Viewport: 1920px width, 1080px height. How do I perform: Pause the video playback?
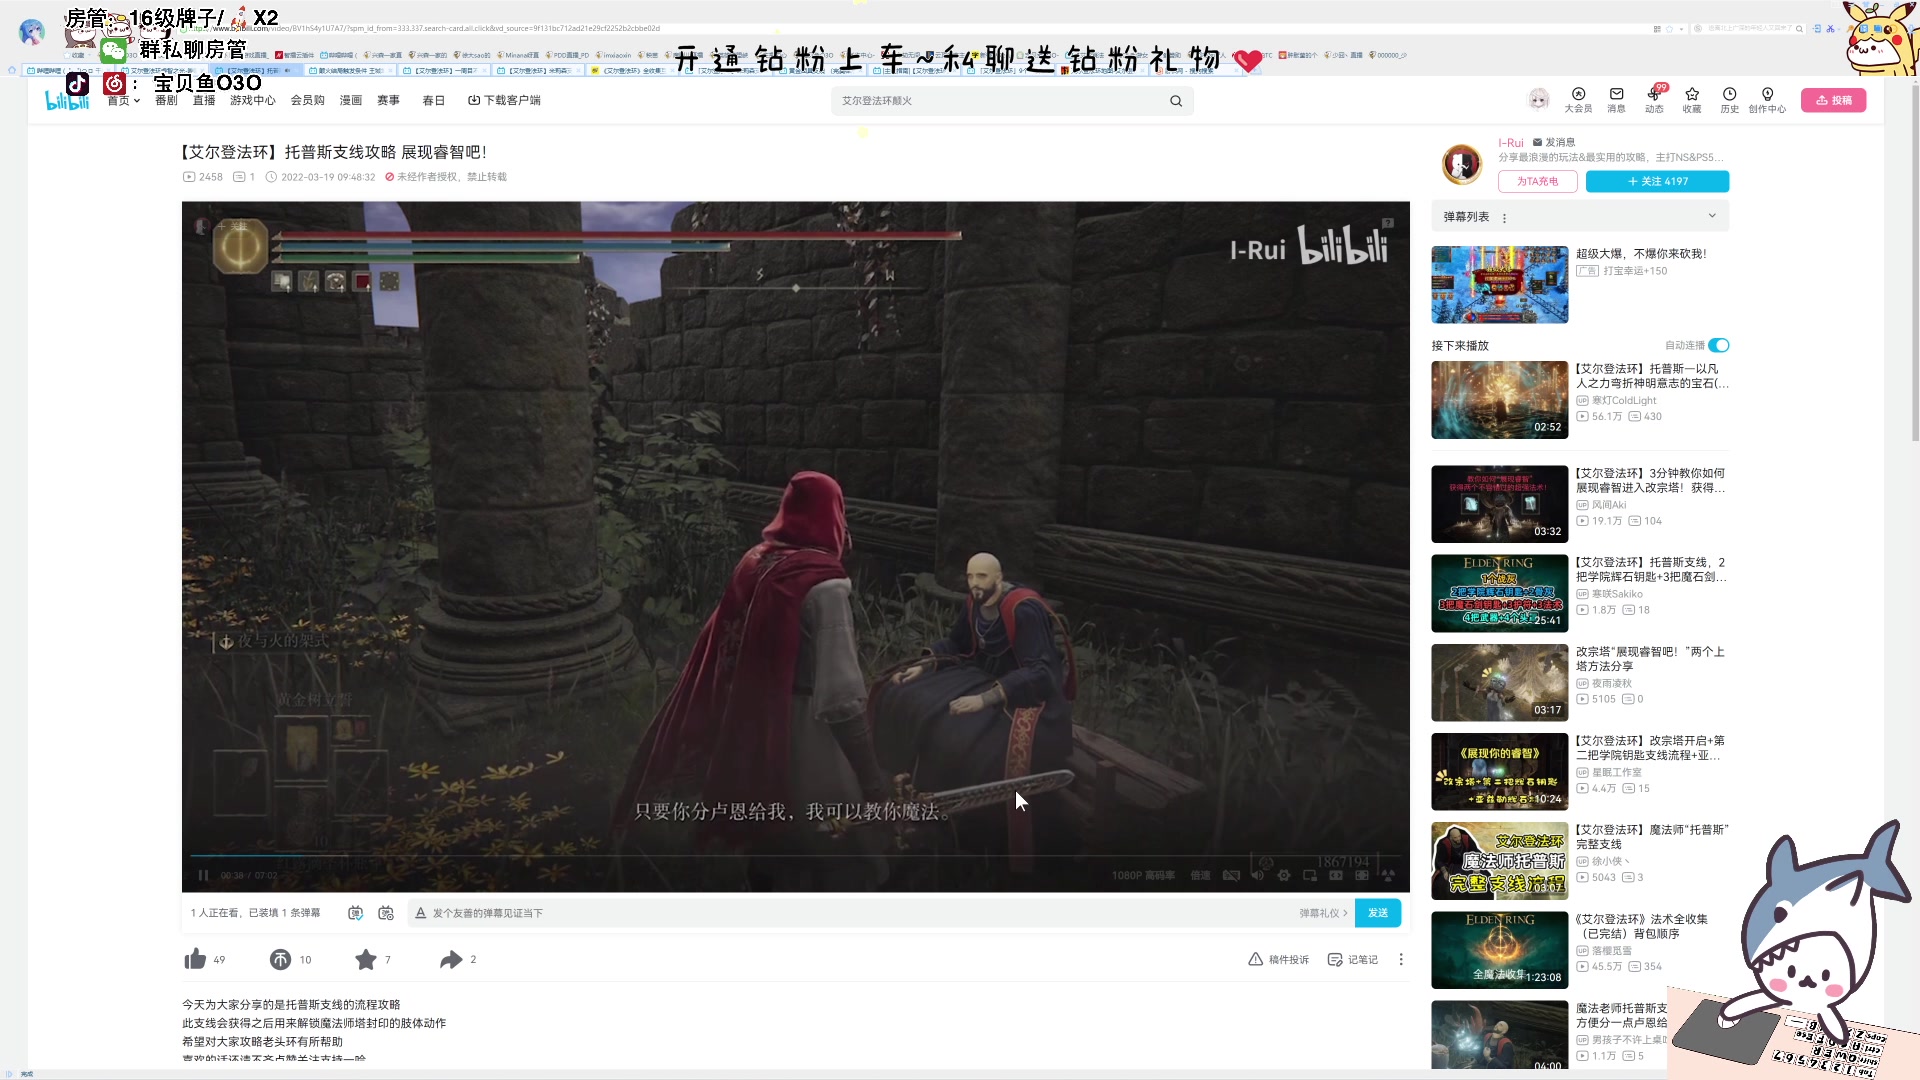[203, 875]
